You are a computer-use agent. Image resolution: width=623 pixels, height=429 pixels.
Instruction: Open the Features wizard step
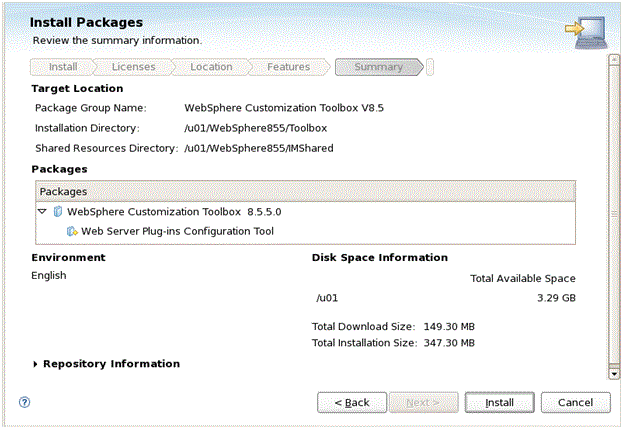coord(288,67)
